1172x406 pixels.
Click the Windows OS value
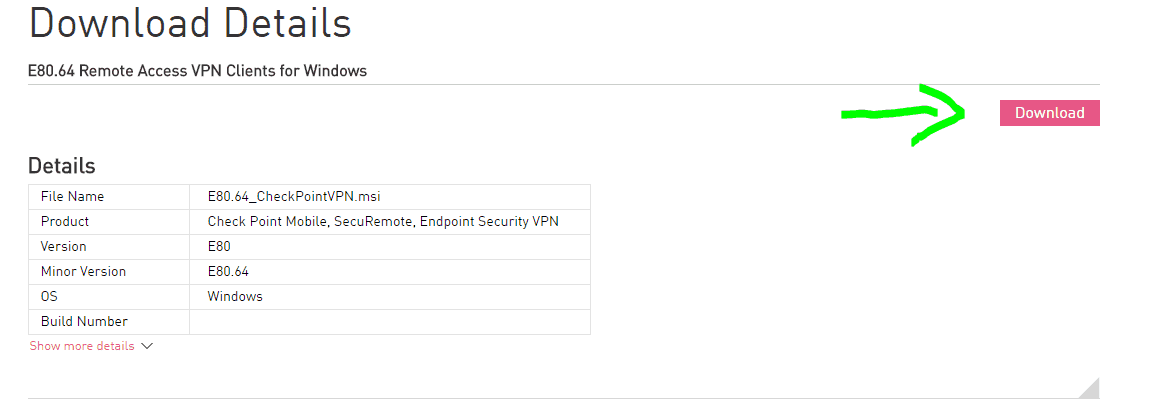235,297
